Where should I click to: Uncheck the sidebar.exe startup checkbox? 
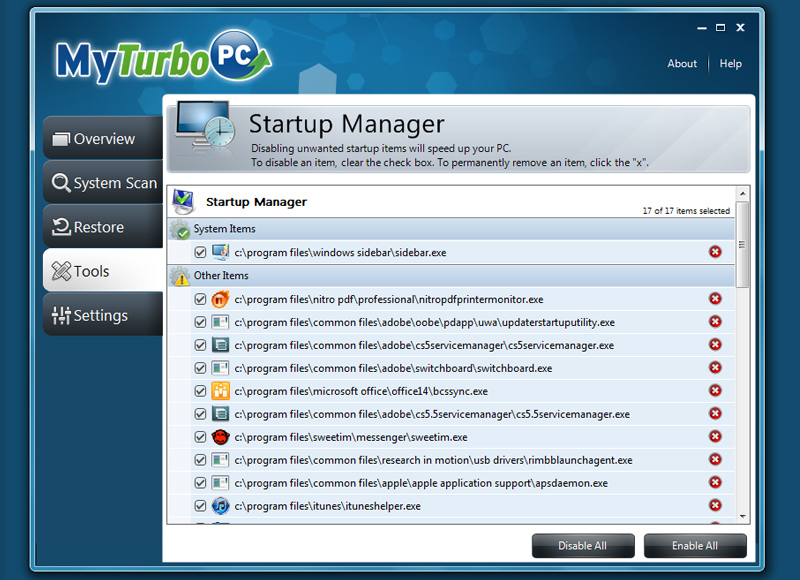coord(201,253)
